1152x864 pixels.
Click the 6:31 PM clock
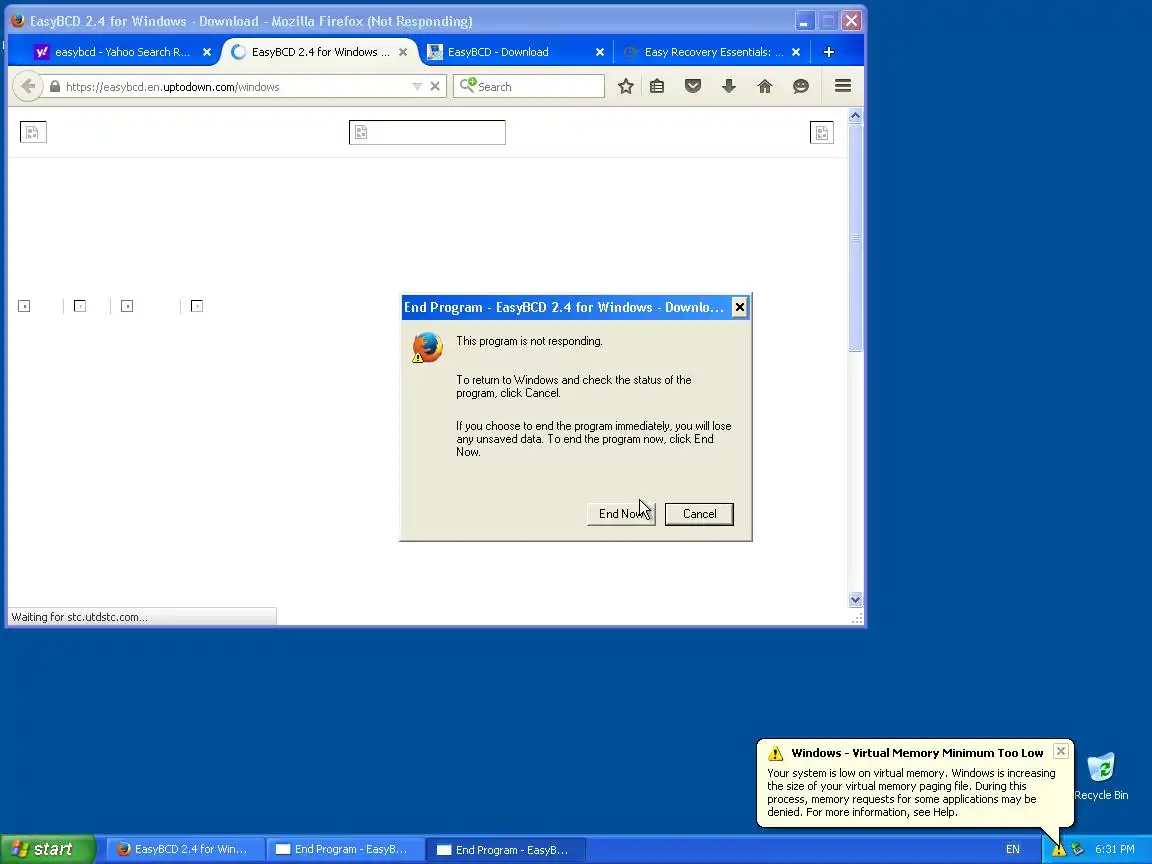tap(1115, 849)
